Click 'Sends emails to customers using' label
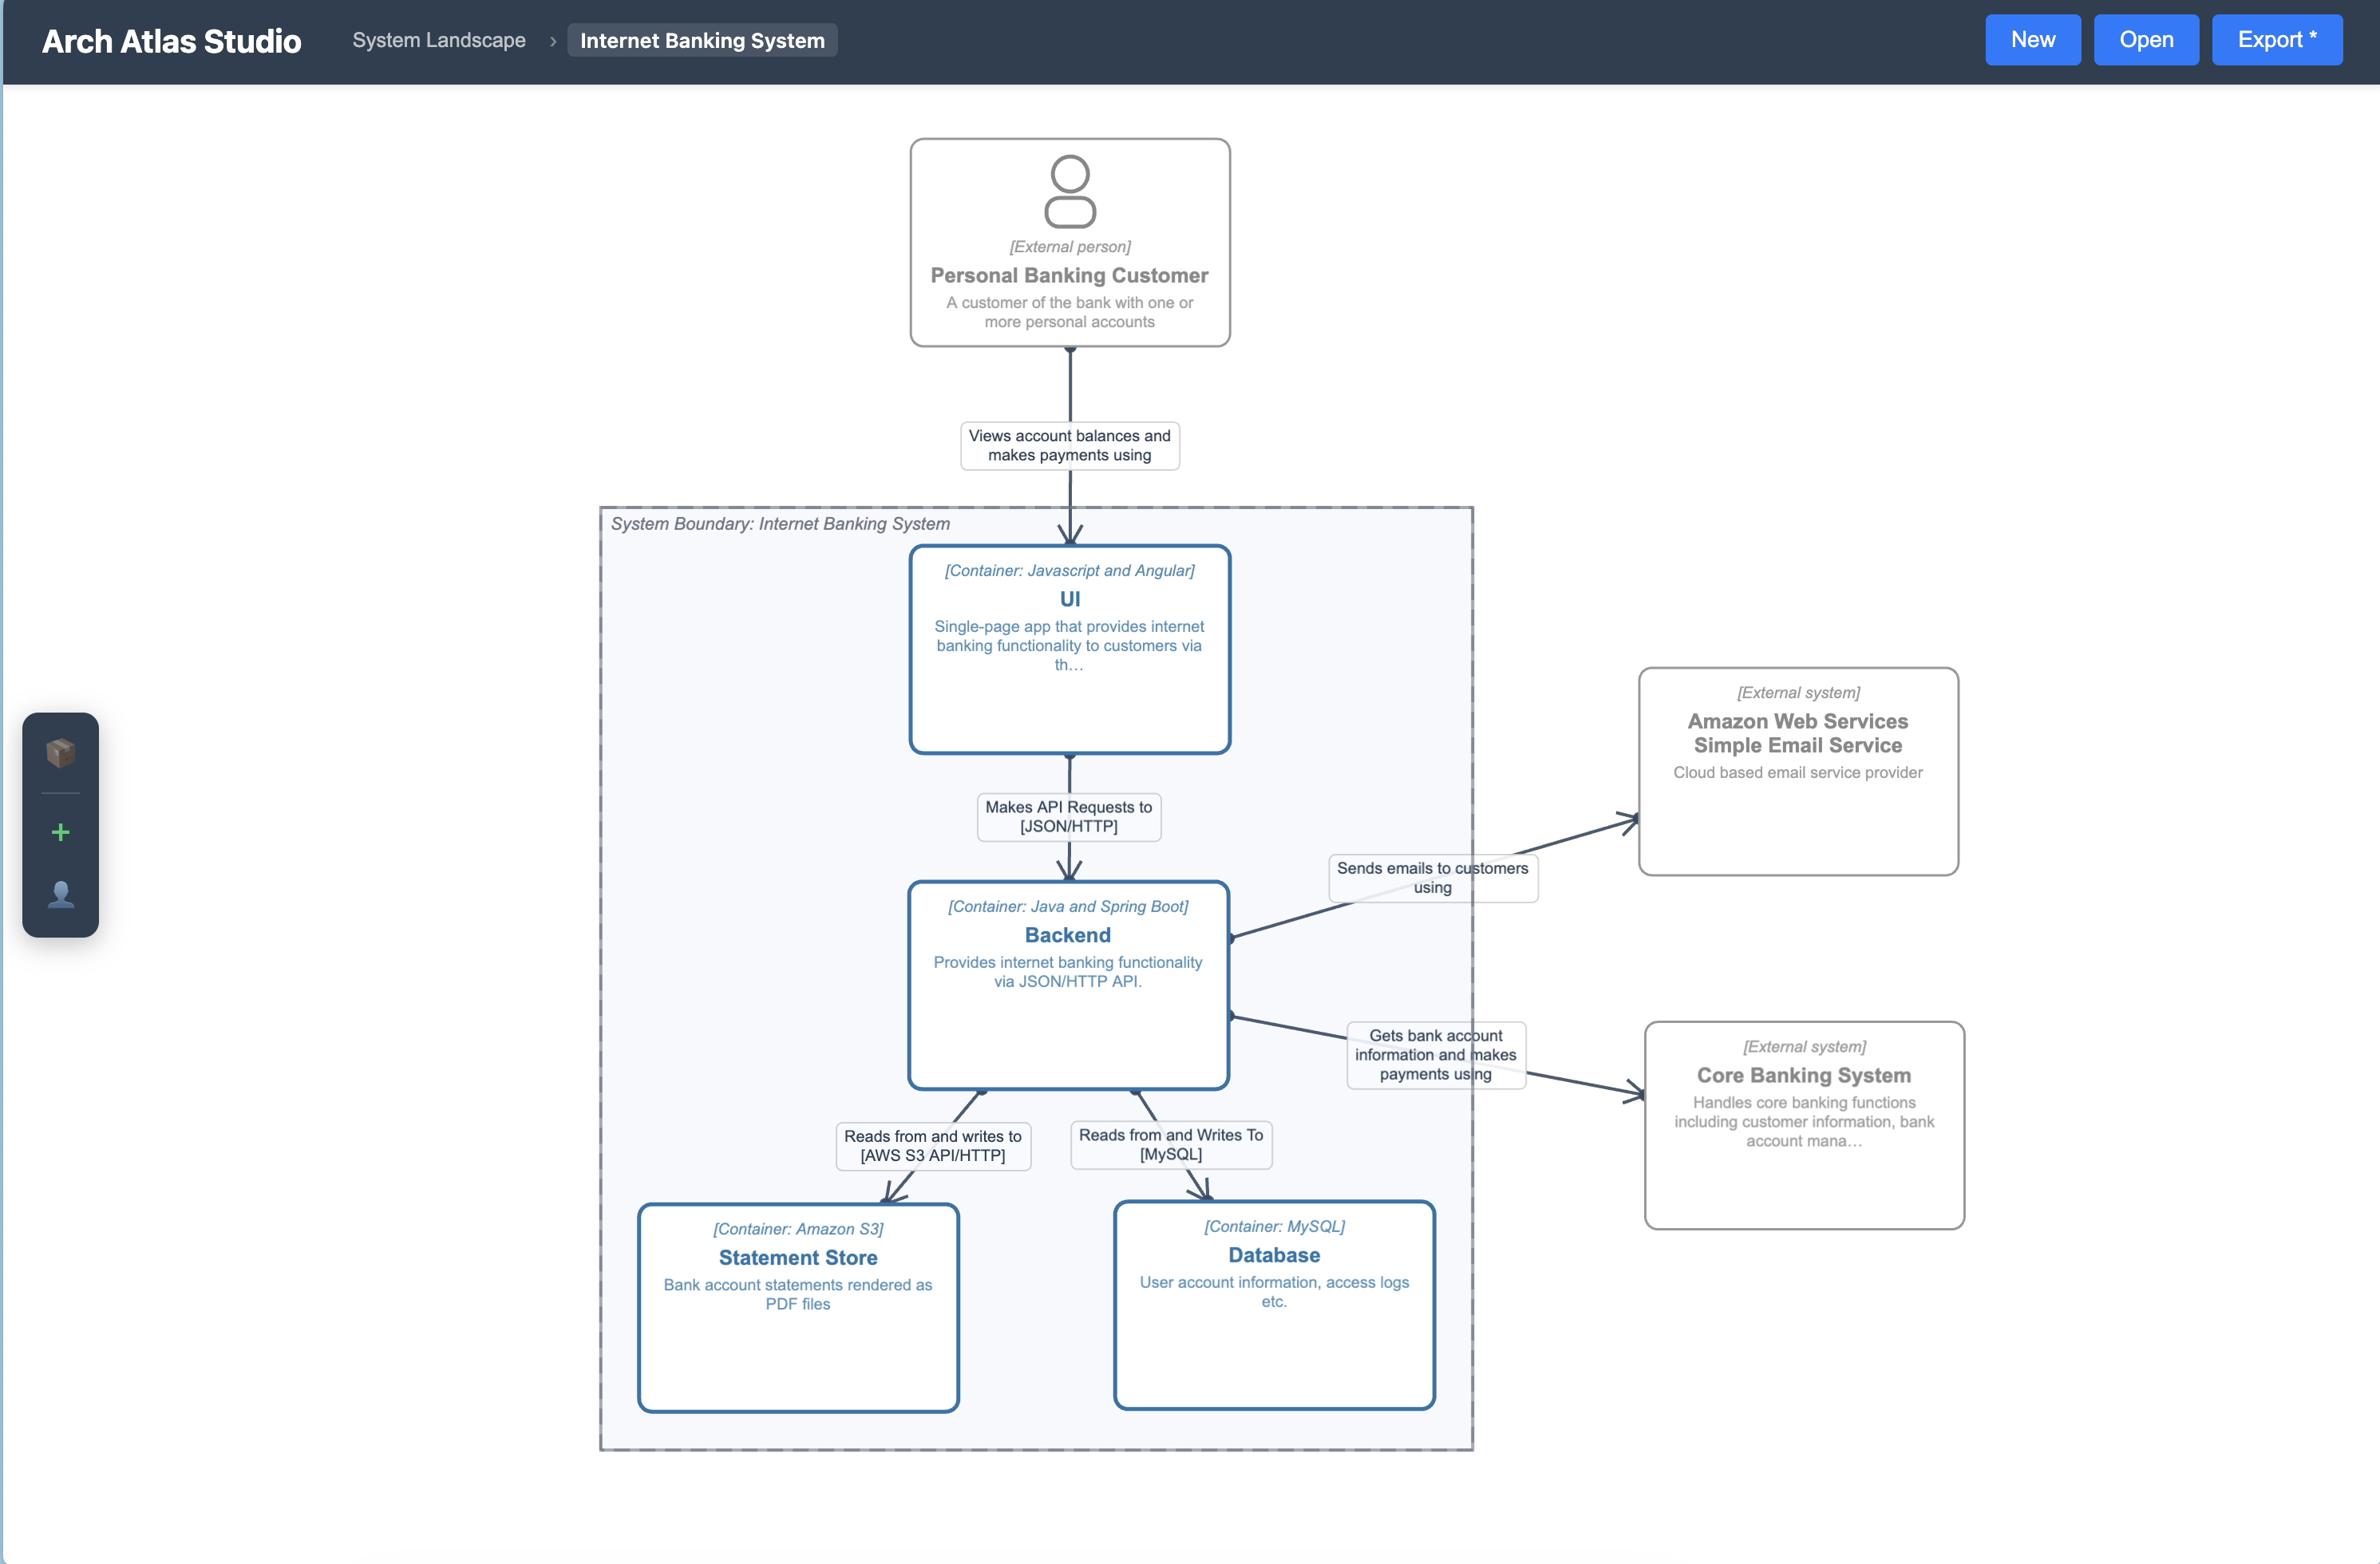The image size is (2380, 1564). pyautogui.click(x=1433, y=878)
